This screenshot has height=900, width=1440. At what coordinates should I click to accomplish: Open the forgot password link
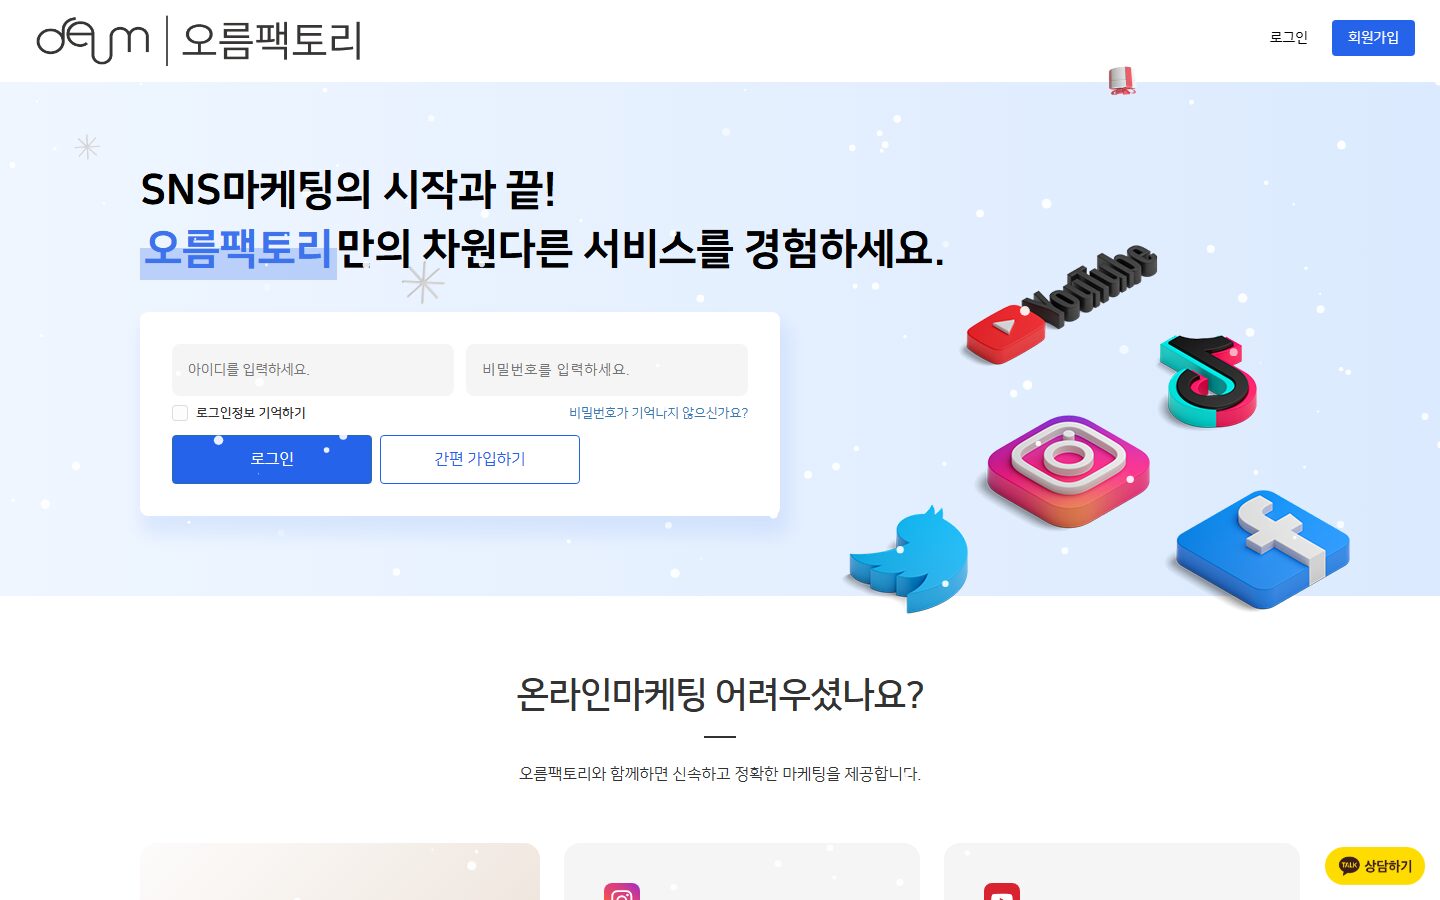coord(658,413)
